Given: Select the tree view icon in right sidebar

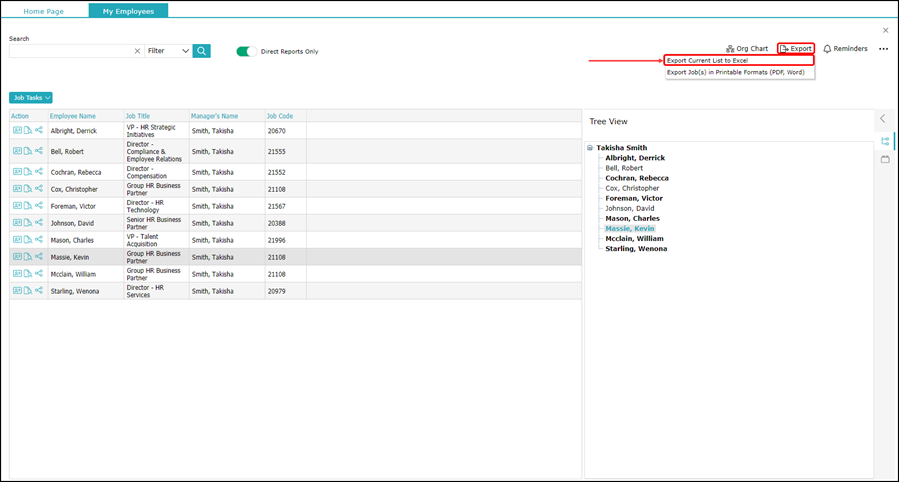Looking at the screenshot, I should pyautogui.click(x=885, y=141).
